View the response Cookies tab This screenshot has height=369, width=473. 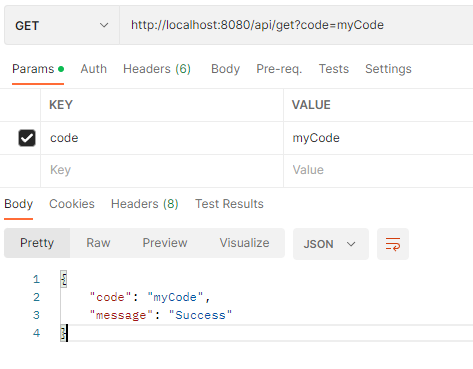pyautogui.click(x=72, y=204)
